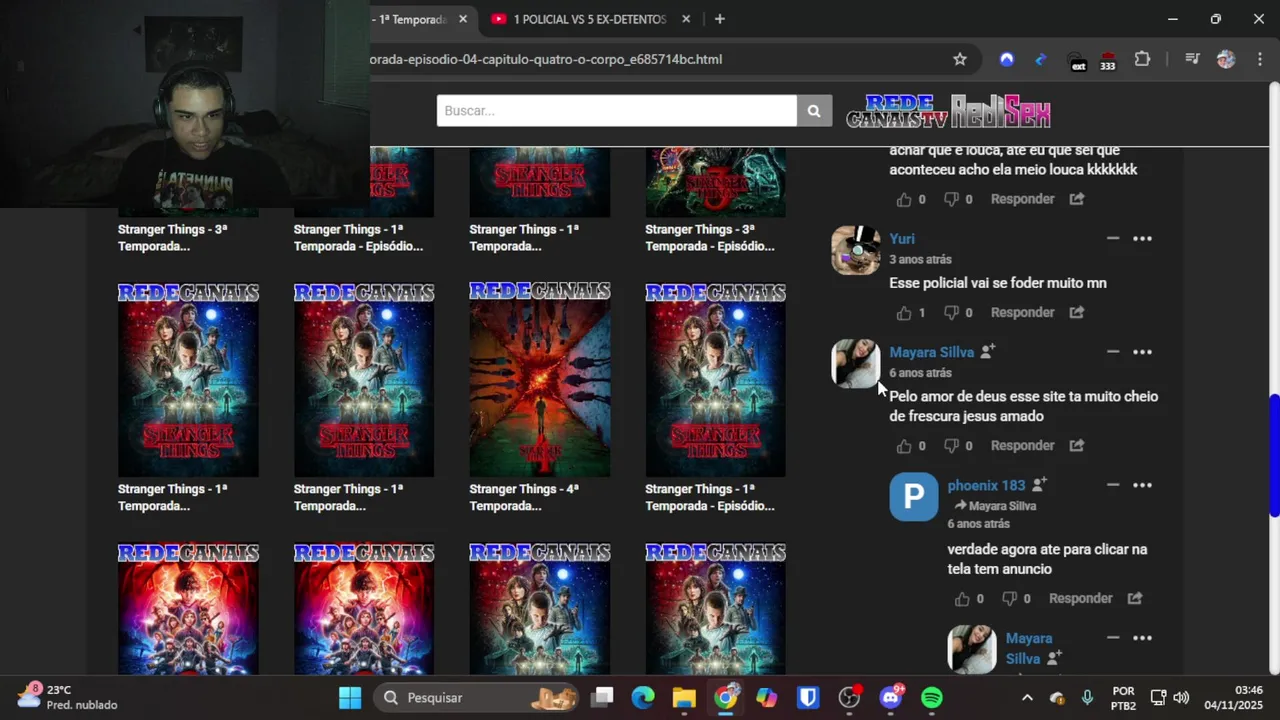Open the extension with 333 badge

coord(1107,60)
